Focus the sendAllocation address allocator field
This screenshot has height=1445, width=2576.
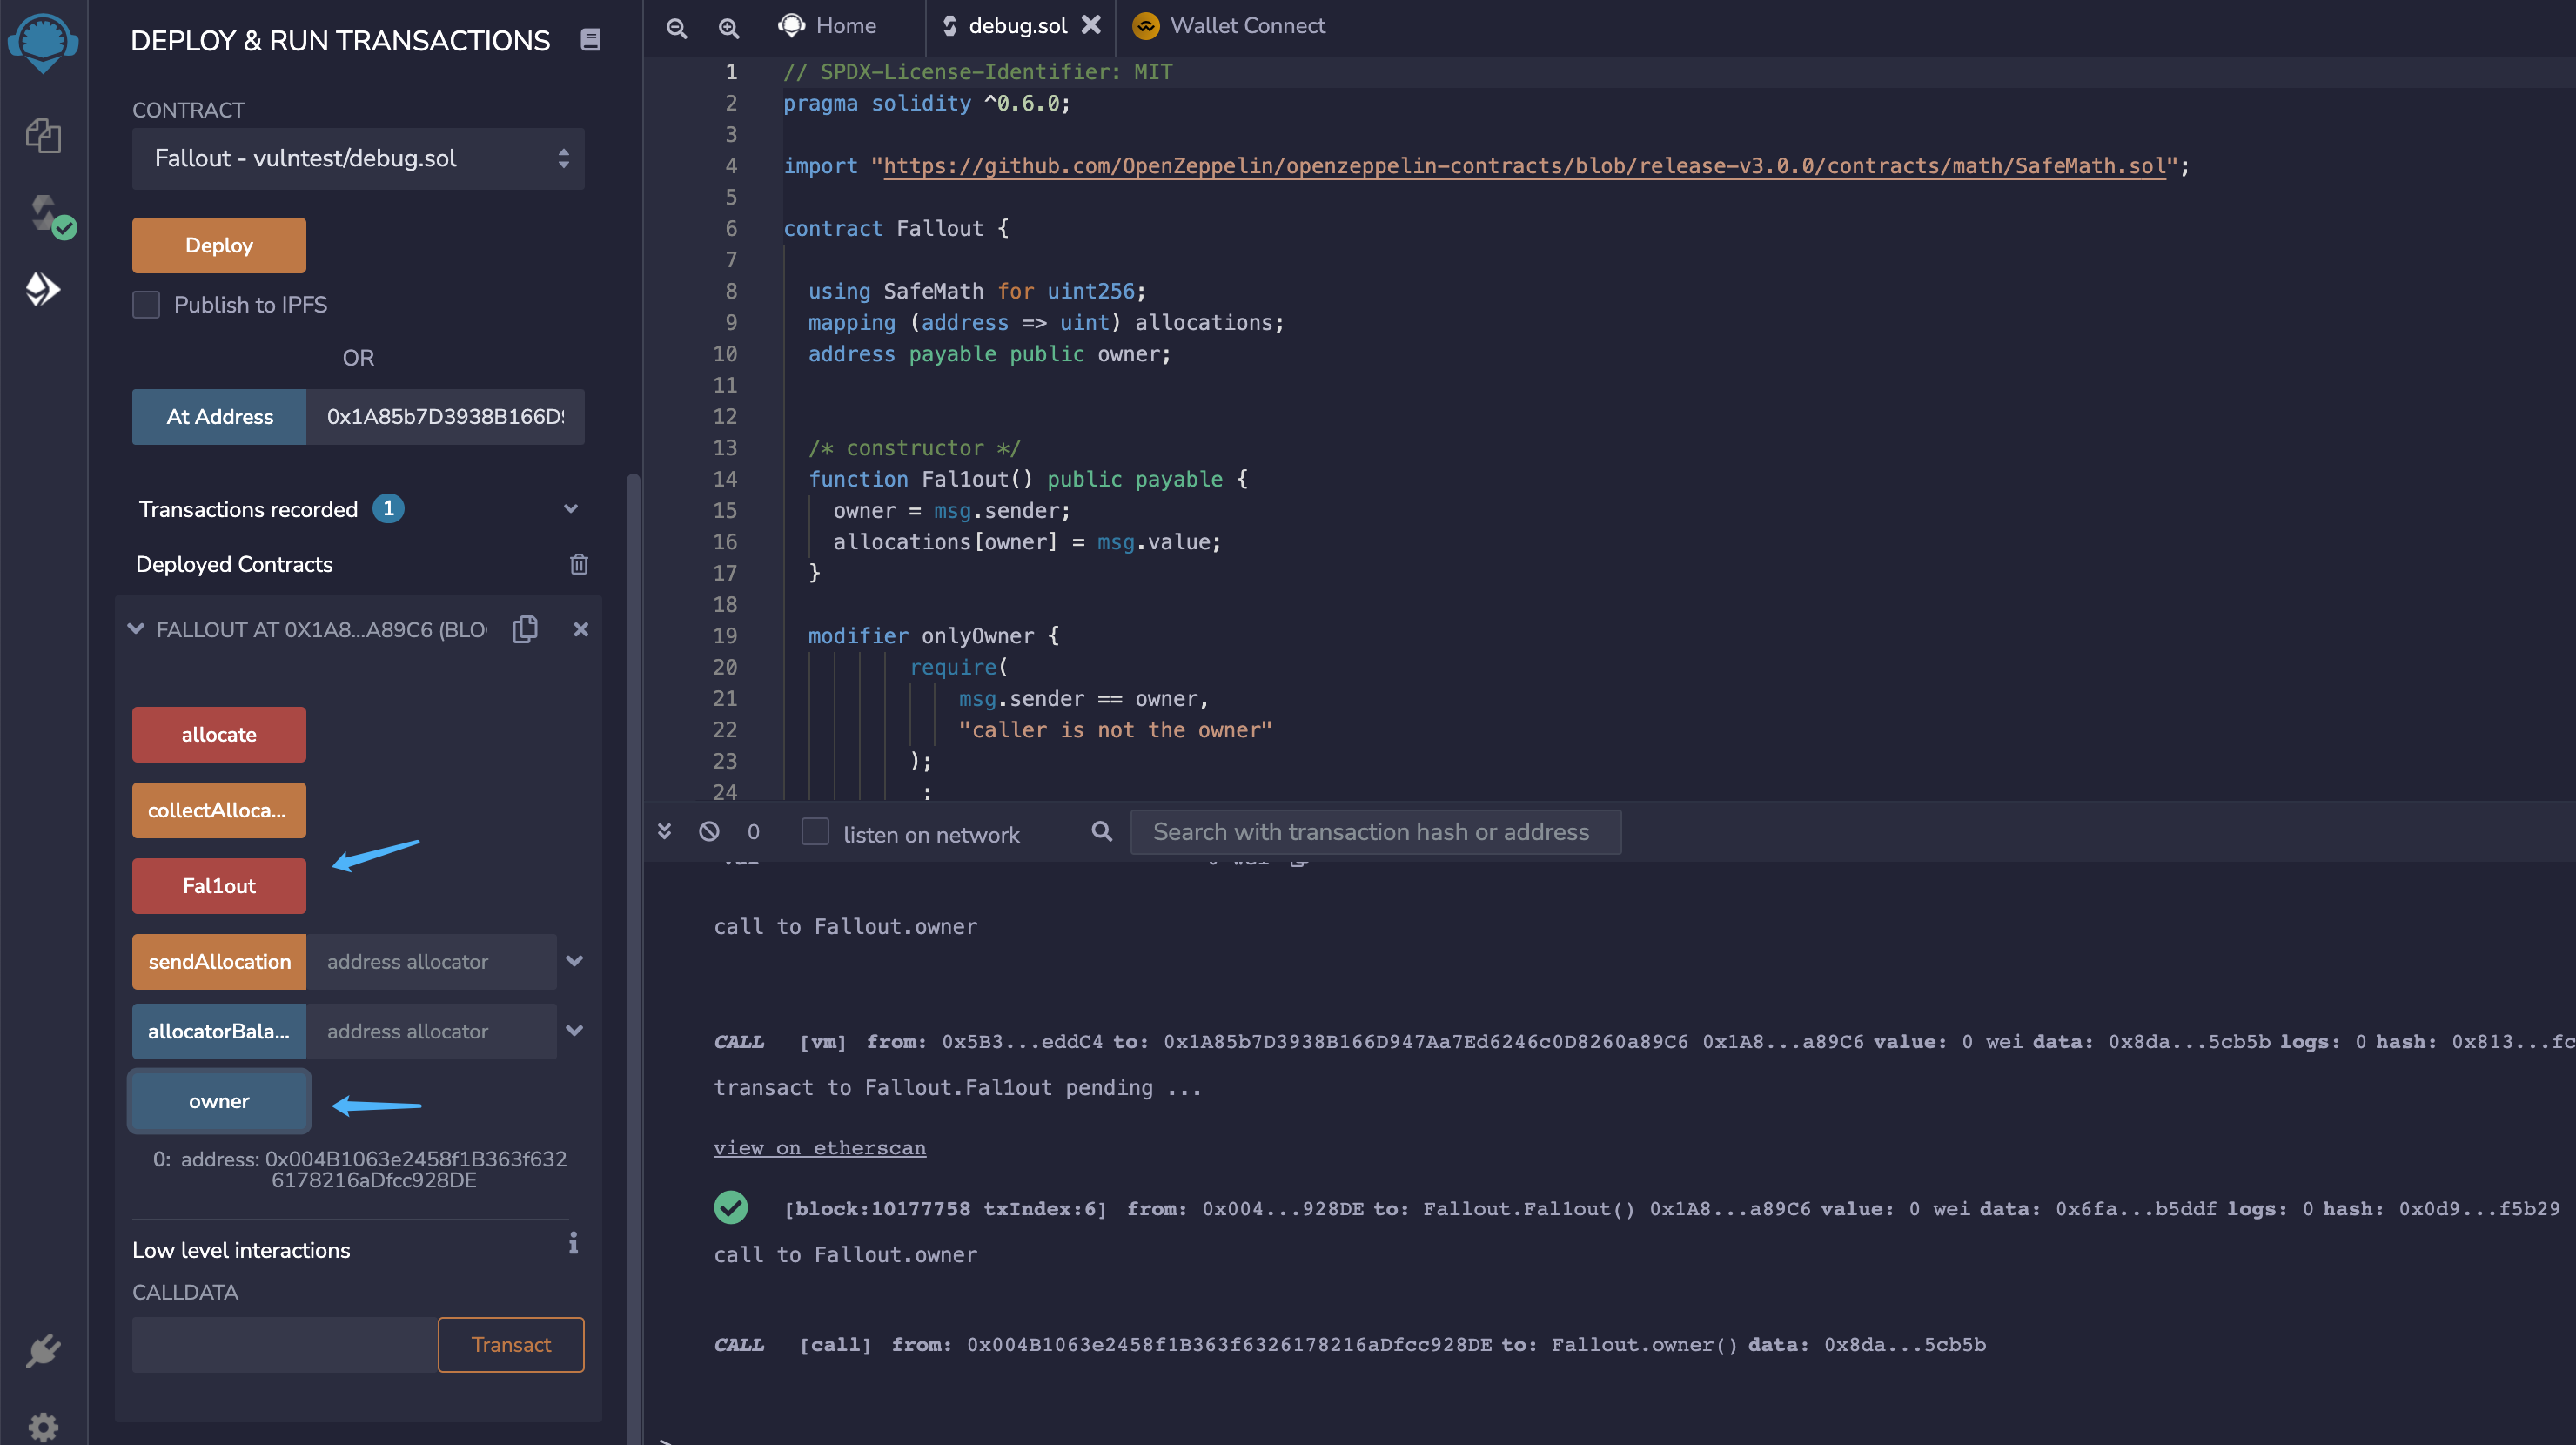tap(431, 962)
